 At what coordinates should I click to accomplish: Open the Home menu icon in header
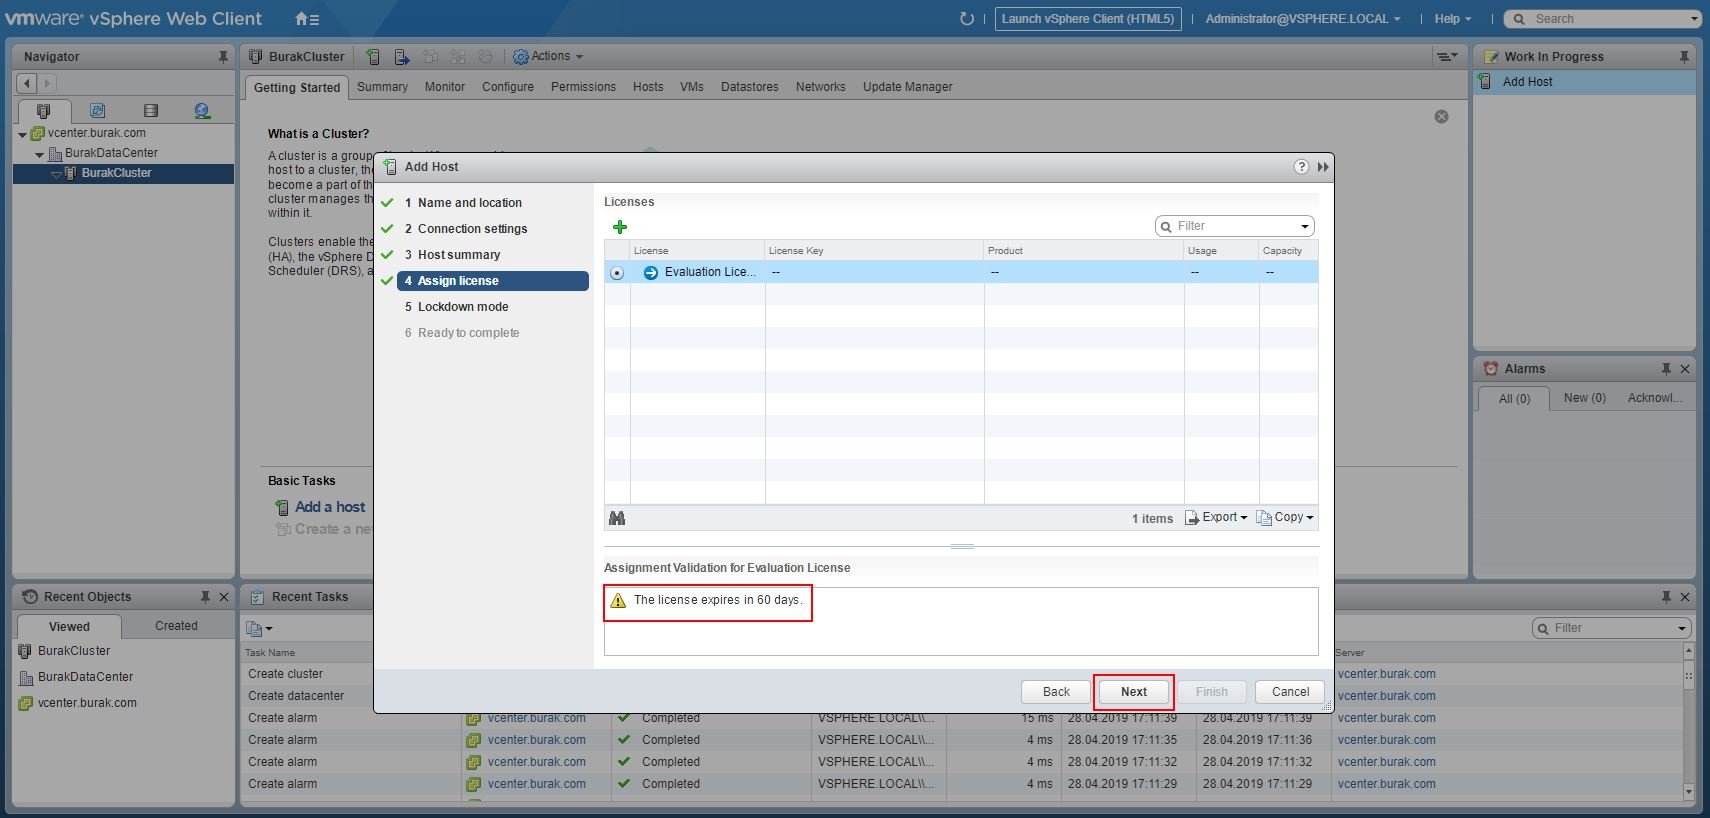click(x=307, y=18)
